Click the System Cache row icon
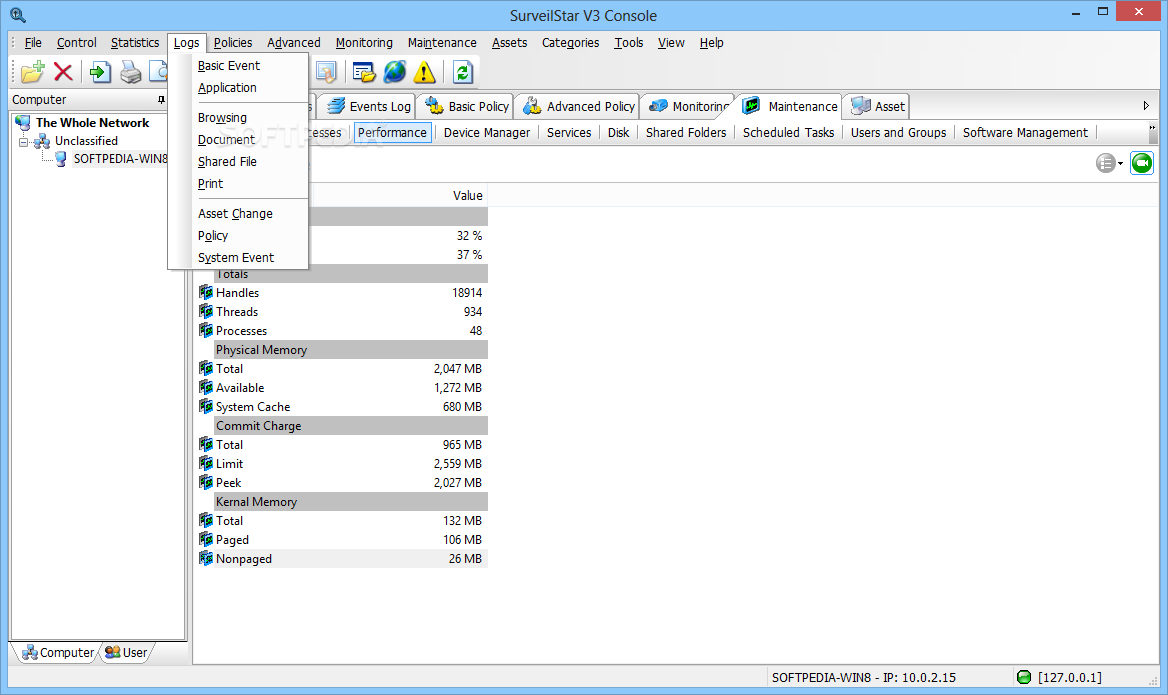Image resolution: width=1168 pixels, height=695 pixels. [206, 406]
